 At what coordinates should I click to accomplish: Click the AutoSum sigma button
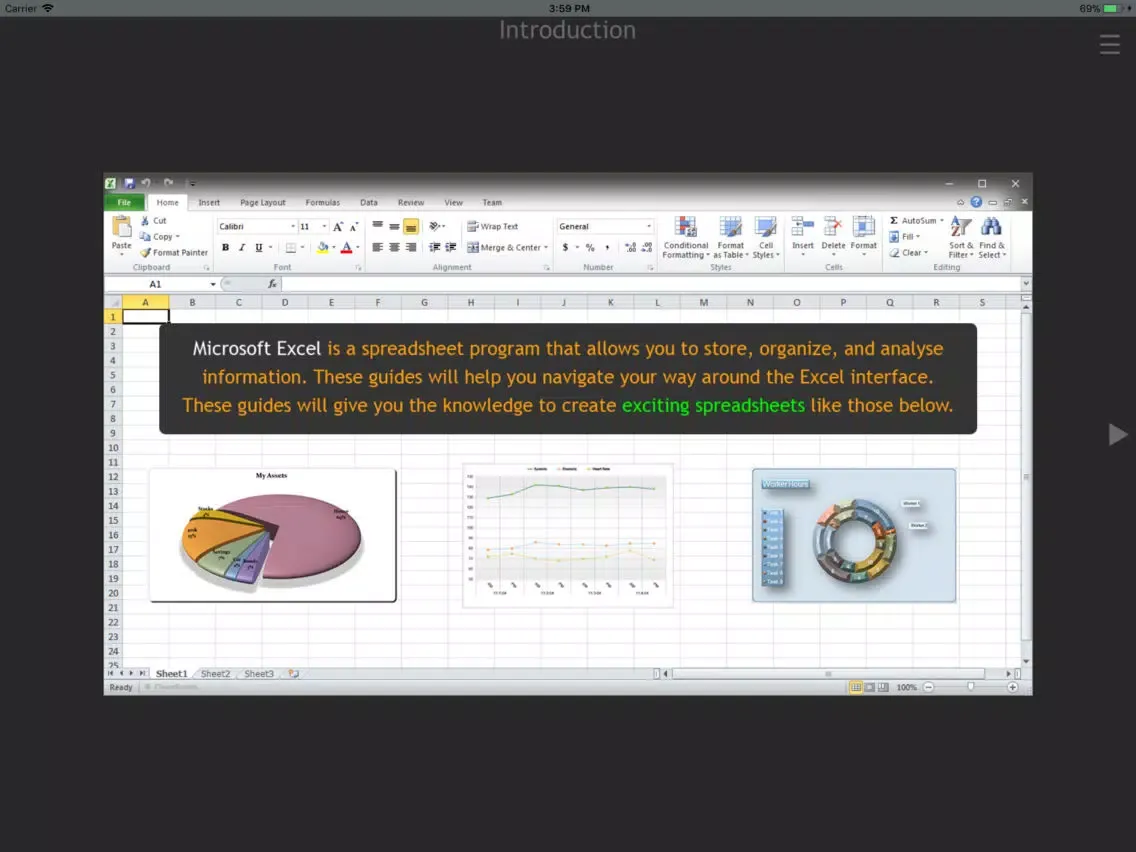pyautogui.click(x=914, y=220)
